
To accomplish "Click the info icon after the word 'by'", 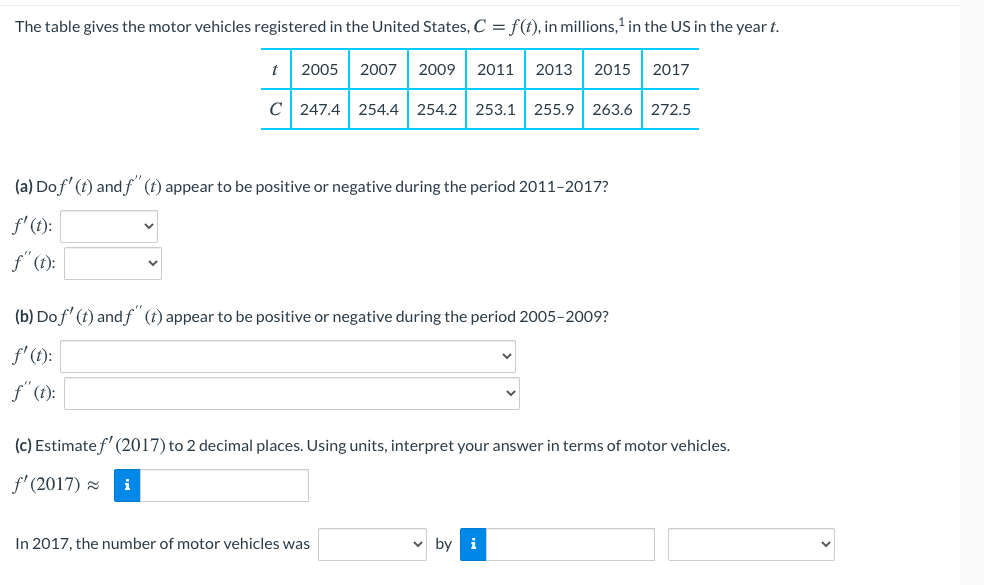I will pyautogui.click(x=472, y=544).
